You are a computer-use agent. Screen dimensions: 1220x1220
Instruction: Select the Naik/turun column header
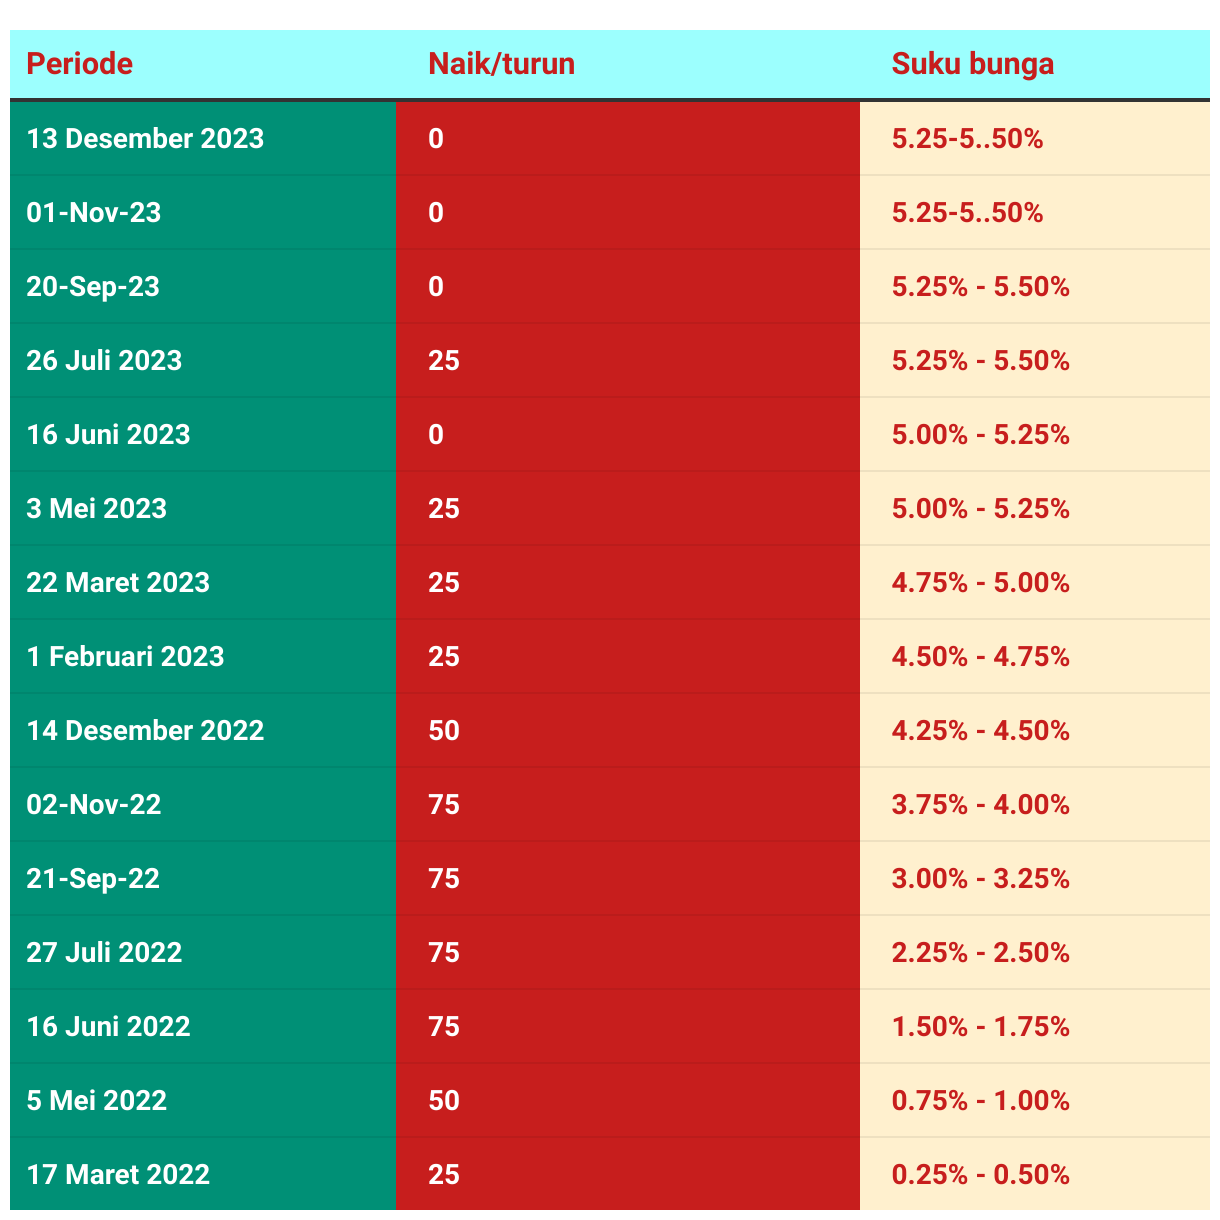[501, 64]
